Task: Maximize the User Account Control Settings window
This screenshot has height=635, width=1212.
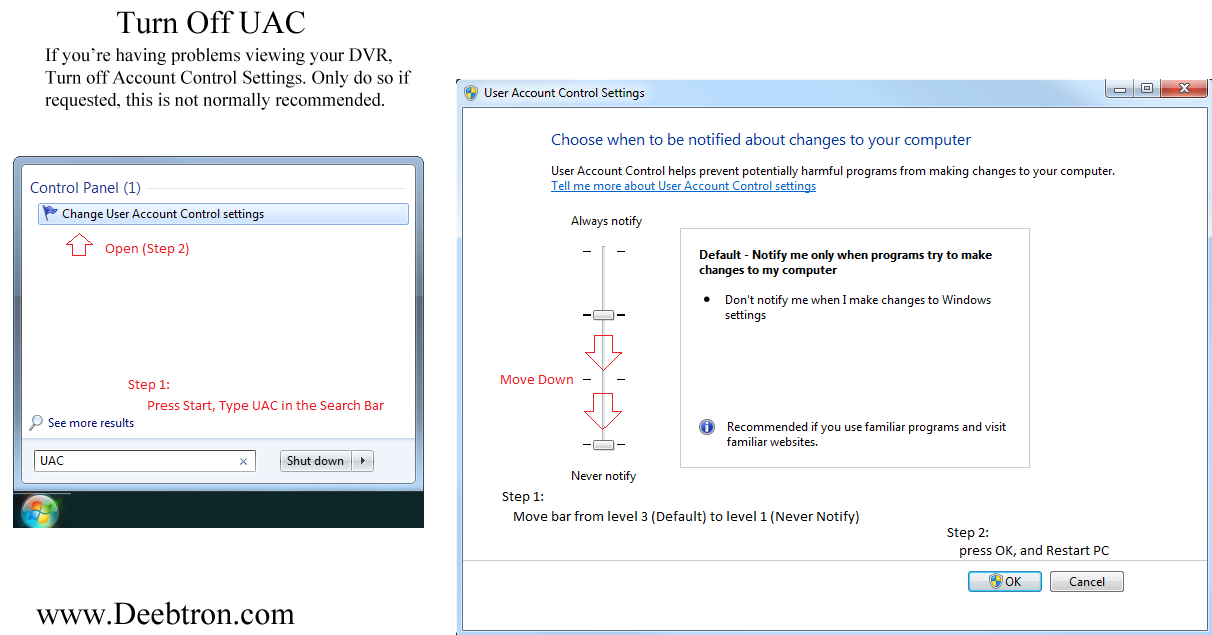Action: [x=1147, y=89]
